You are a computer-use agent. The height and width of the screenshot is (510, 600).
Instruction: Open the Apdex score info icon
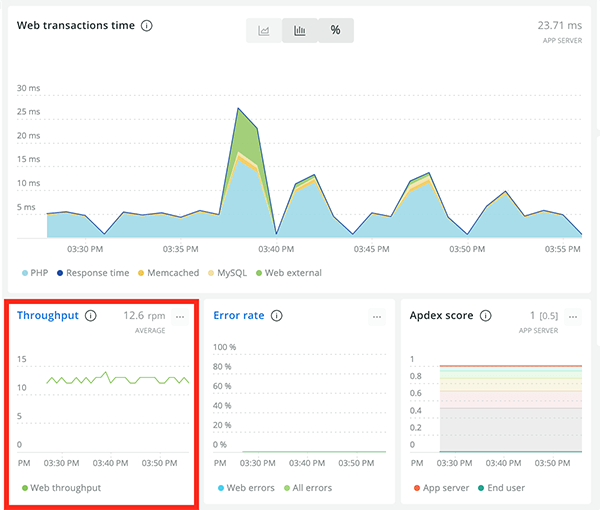coord(484,316)
